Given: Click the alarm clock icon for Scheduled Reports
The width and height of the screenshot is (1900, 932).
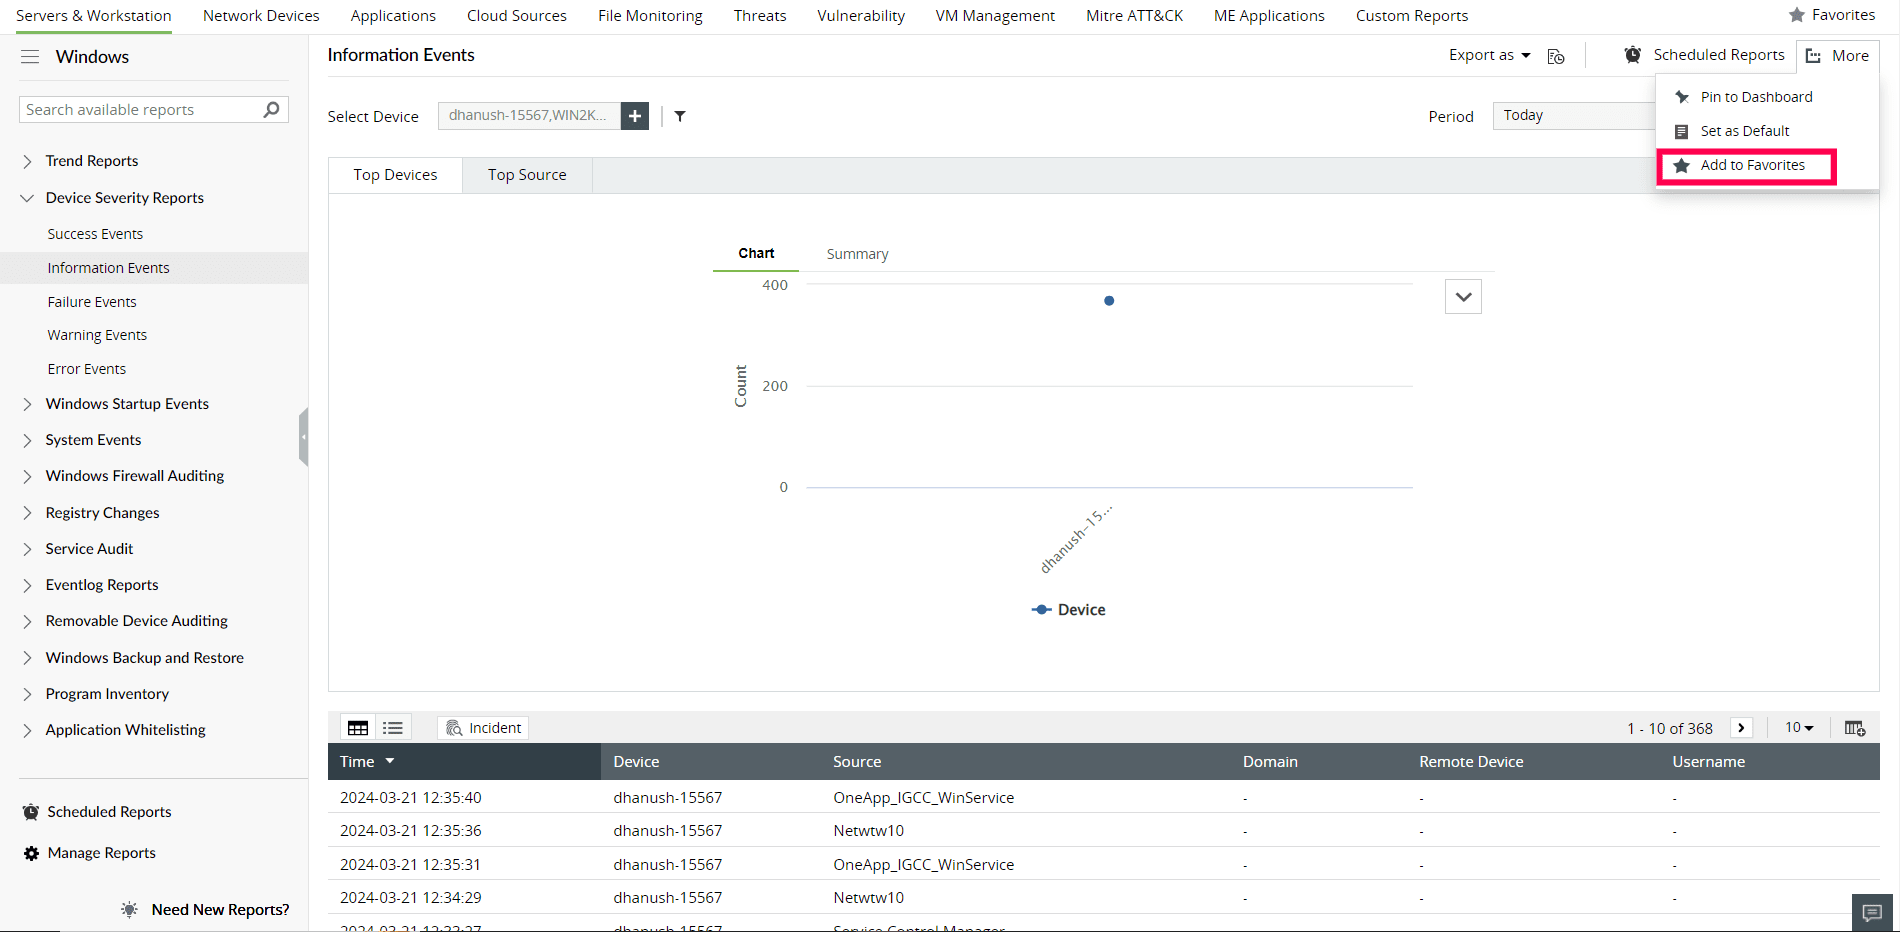Looking at the screenshot, I should pos(1632,55).
